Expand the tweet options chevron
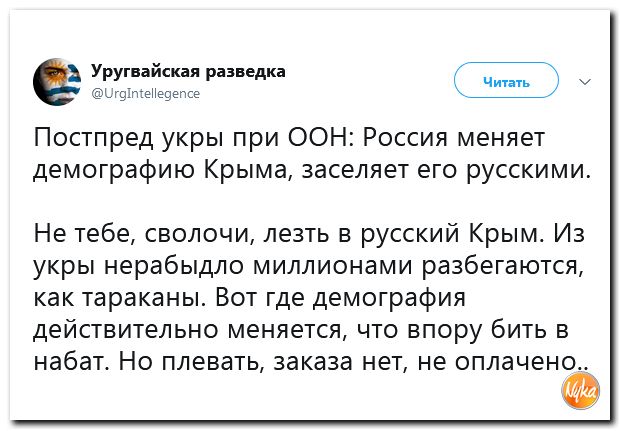This screenshot has width=621, height=431. coord(585,82)
